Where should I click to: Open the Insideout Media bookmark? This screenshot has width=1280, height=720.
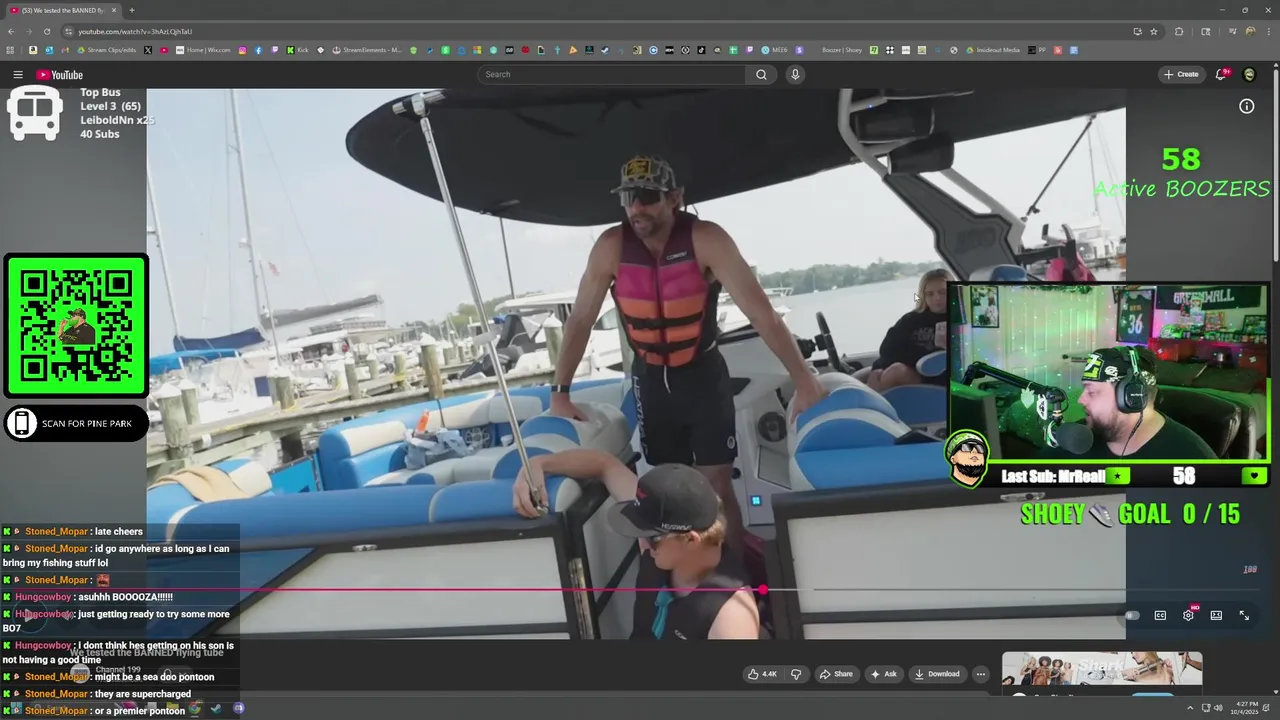point(993,50)
